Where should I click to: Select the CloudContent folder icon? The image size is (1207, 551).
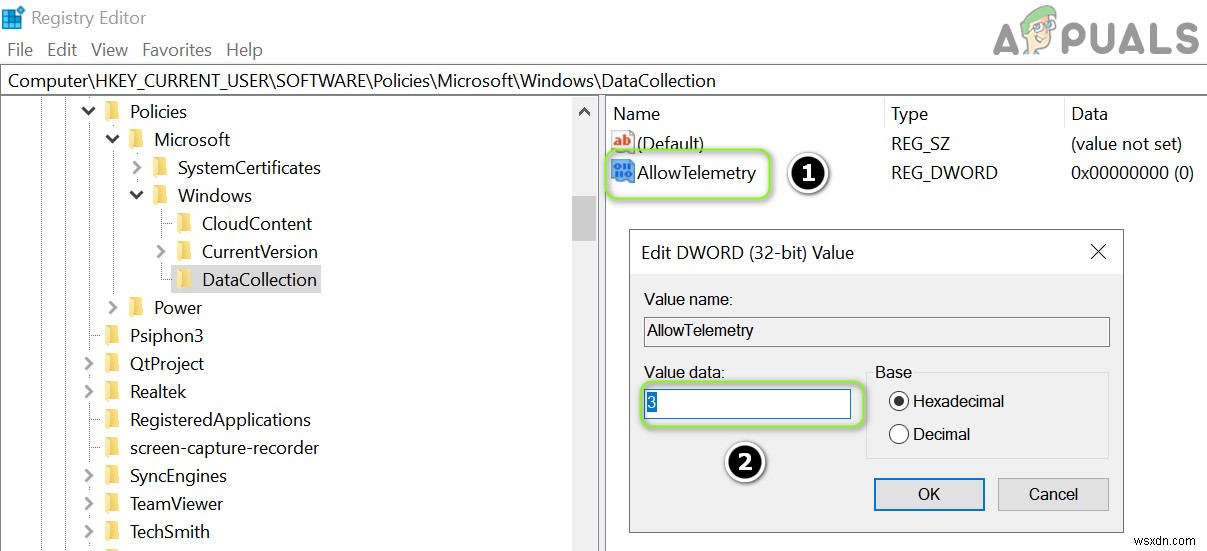coord(184,223)
